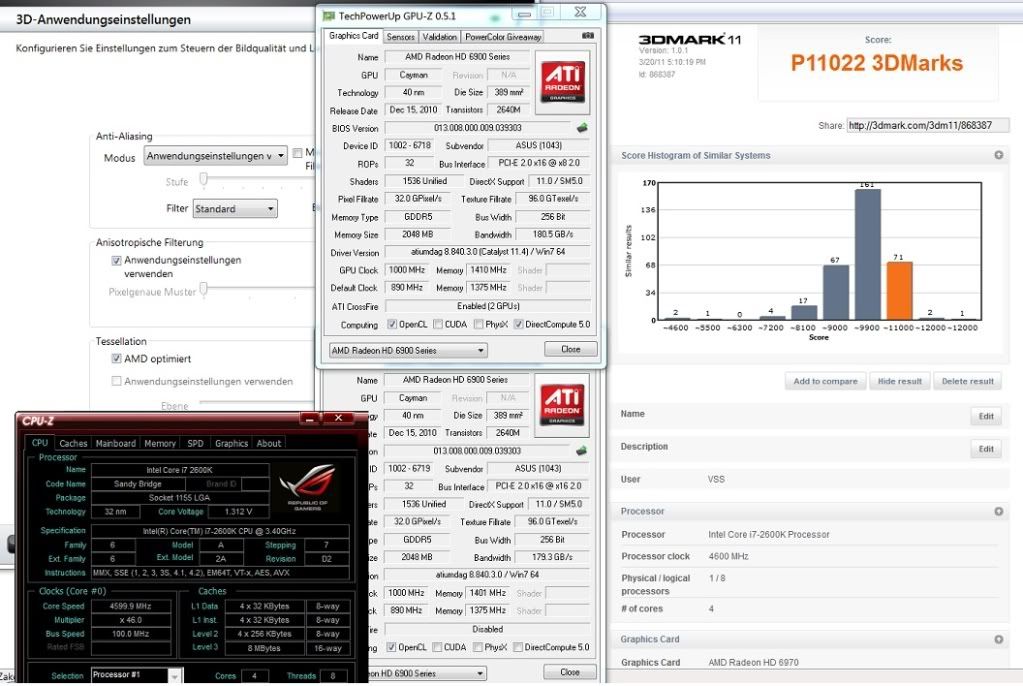The height and width of the screenshot is (686, 1023).
Task: Open the Mainboard tab in CPU-Z
Action: pos(115,443)
